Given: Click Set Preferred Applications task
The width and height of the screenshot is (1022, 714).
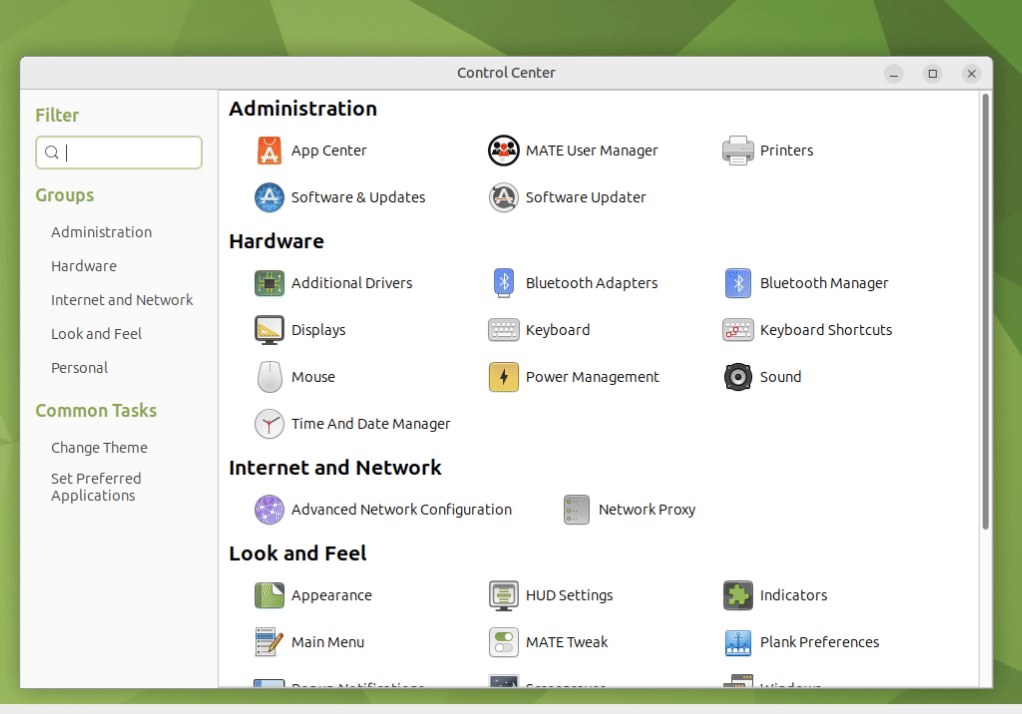Looking at the screenshot, I should click(x=96, y=487).
